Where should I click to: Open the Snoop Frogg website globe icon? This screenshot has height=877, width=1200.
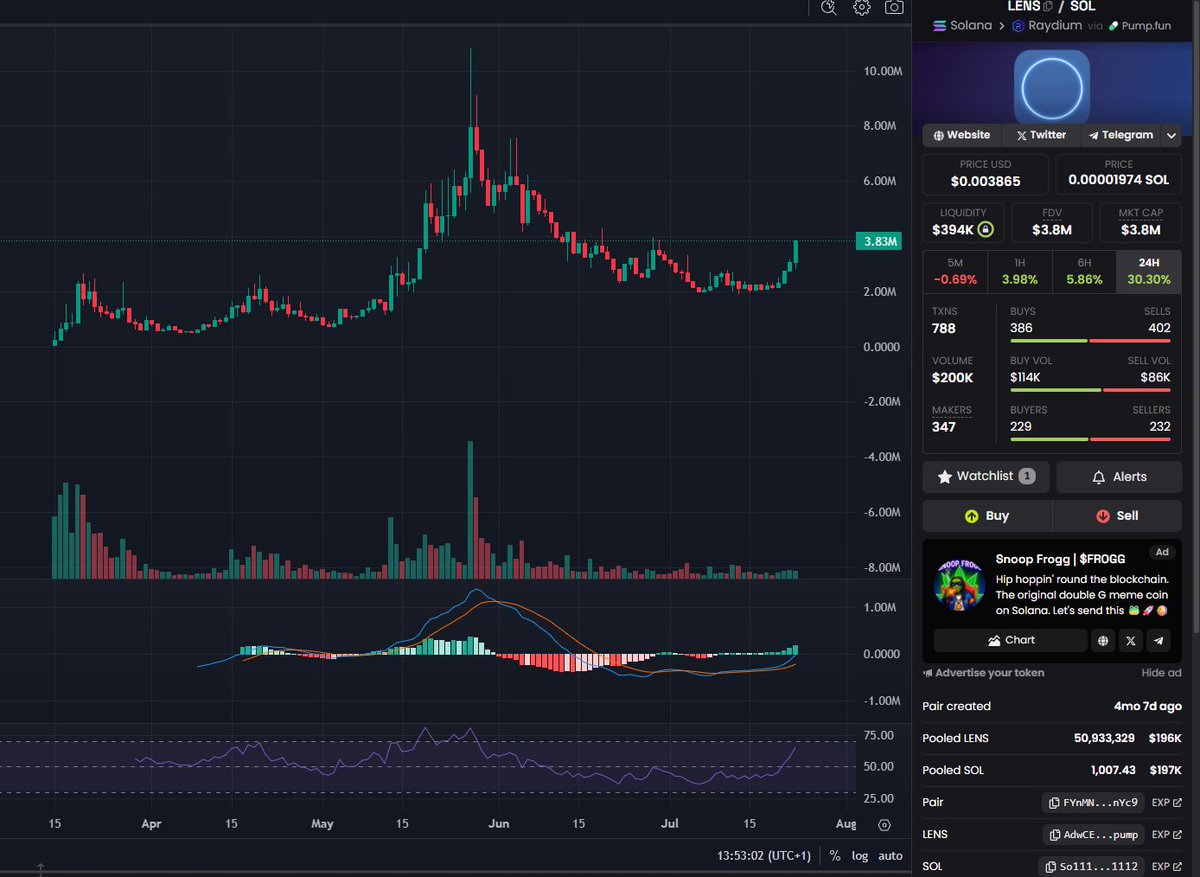1103,641
